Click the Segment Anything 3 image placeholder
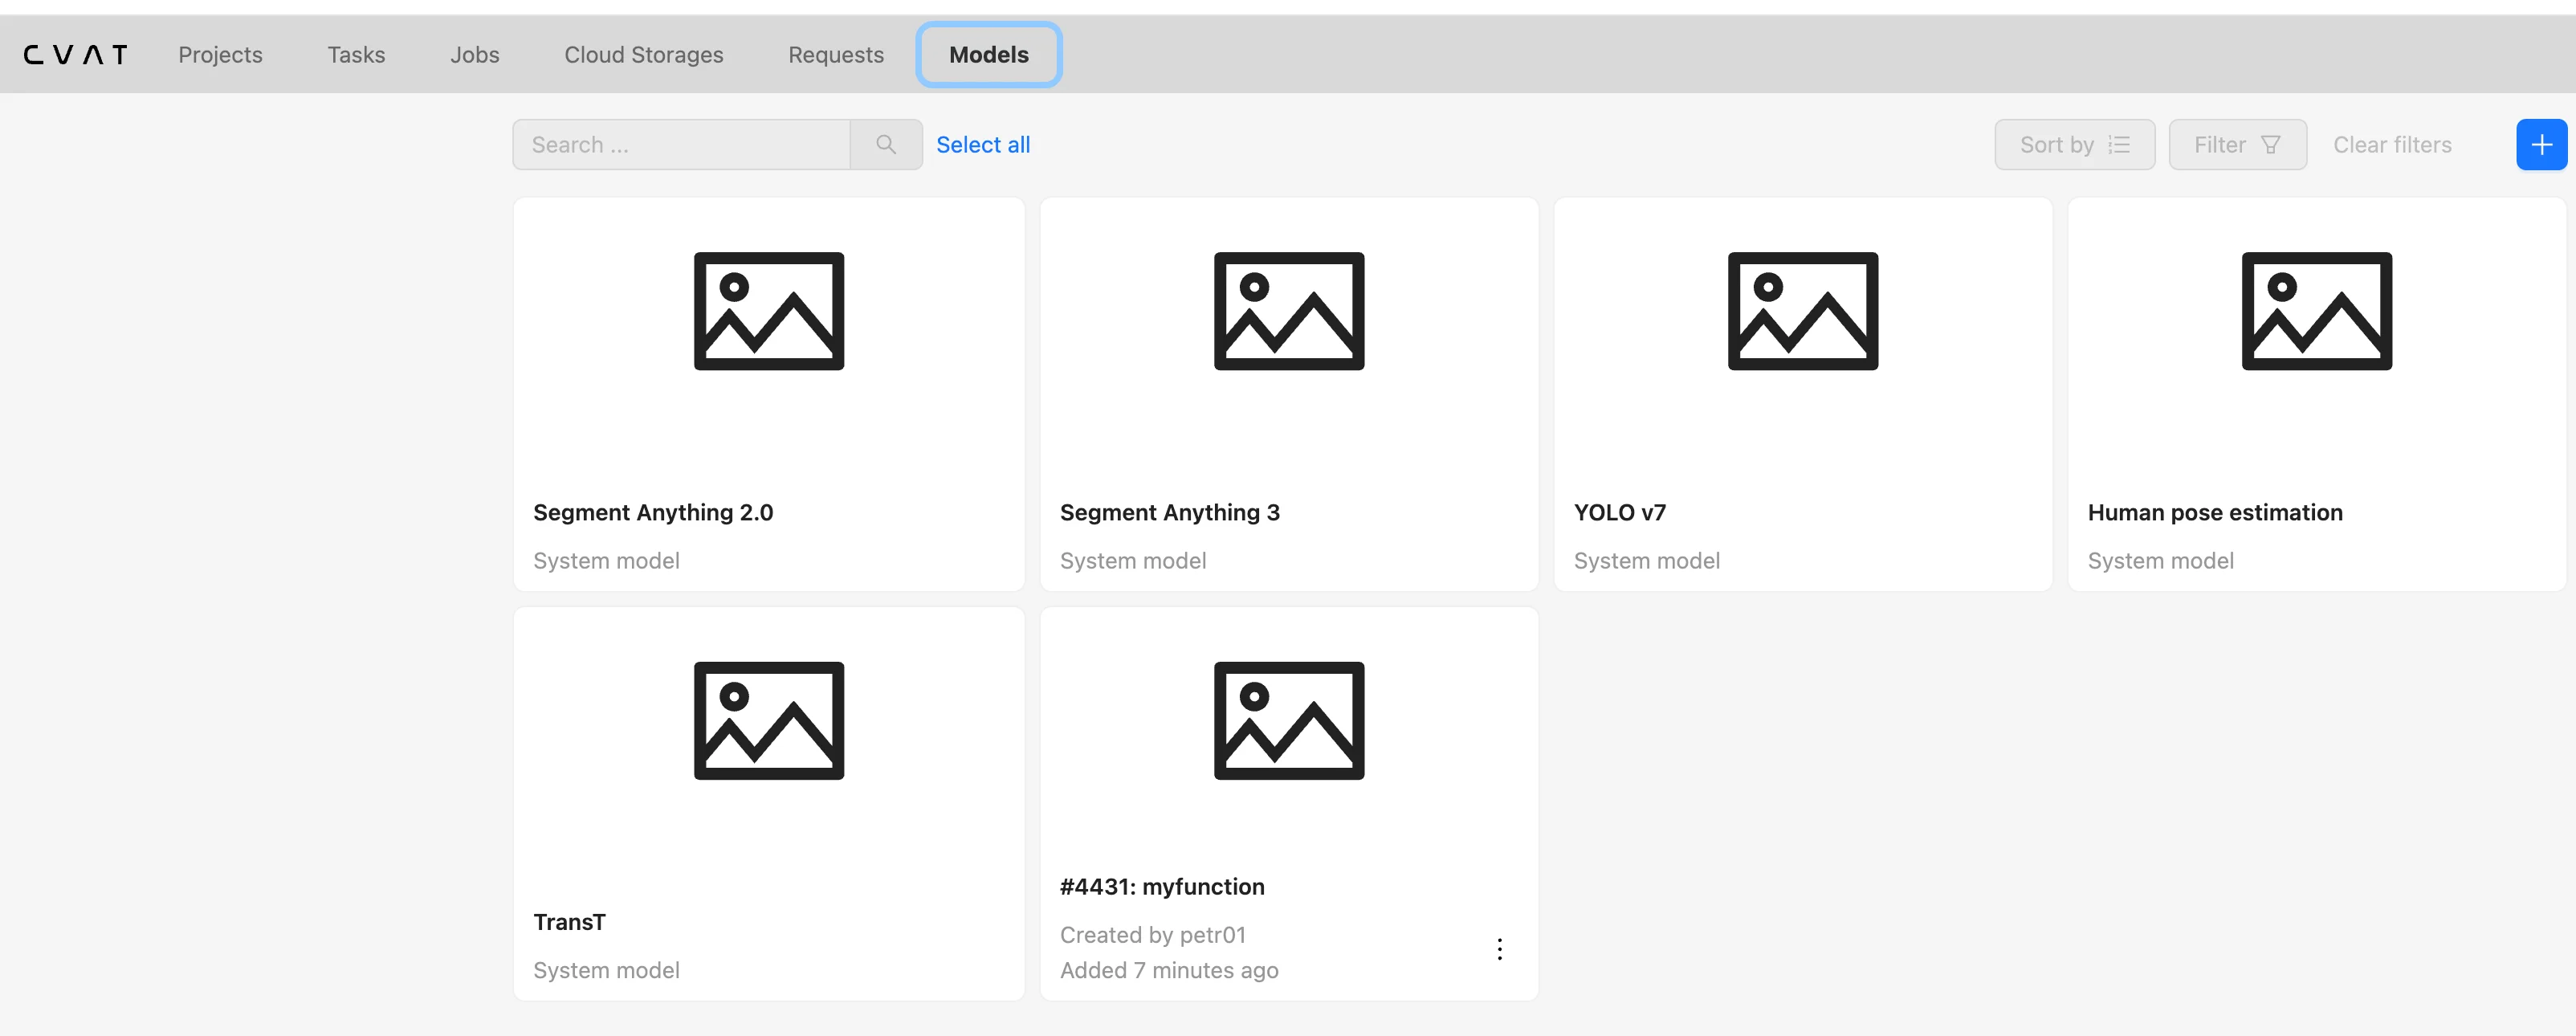The image size is (2576, 1036). pos(1289,311)
